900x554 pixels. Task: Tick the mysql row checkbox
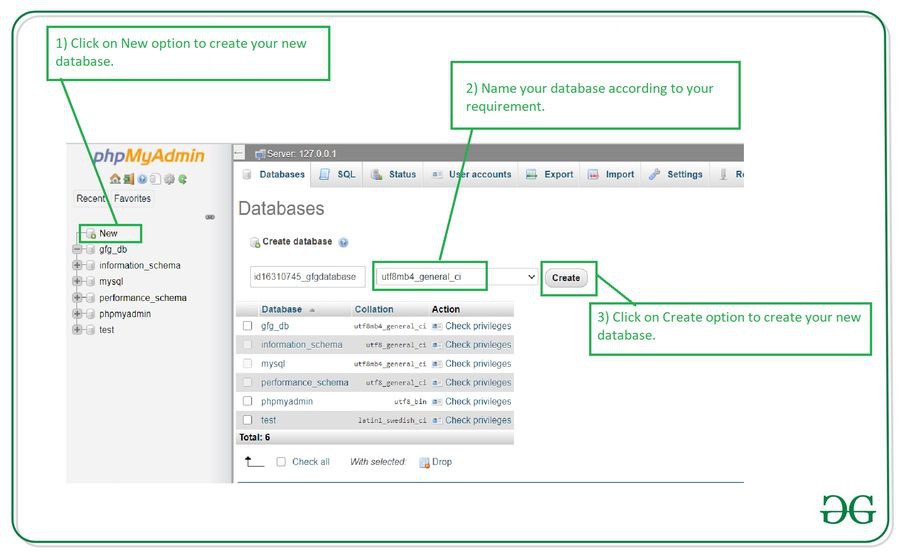247,363
